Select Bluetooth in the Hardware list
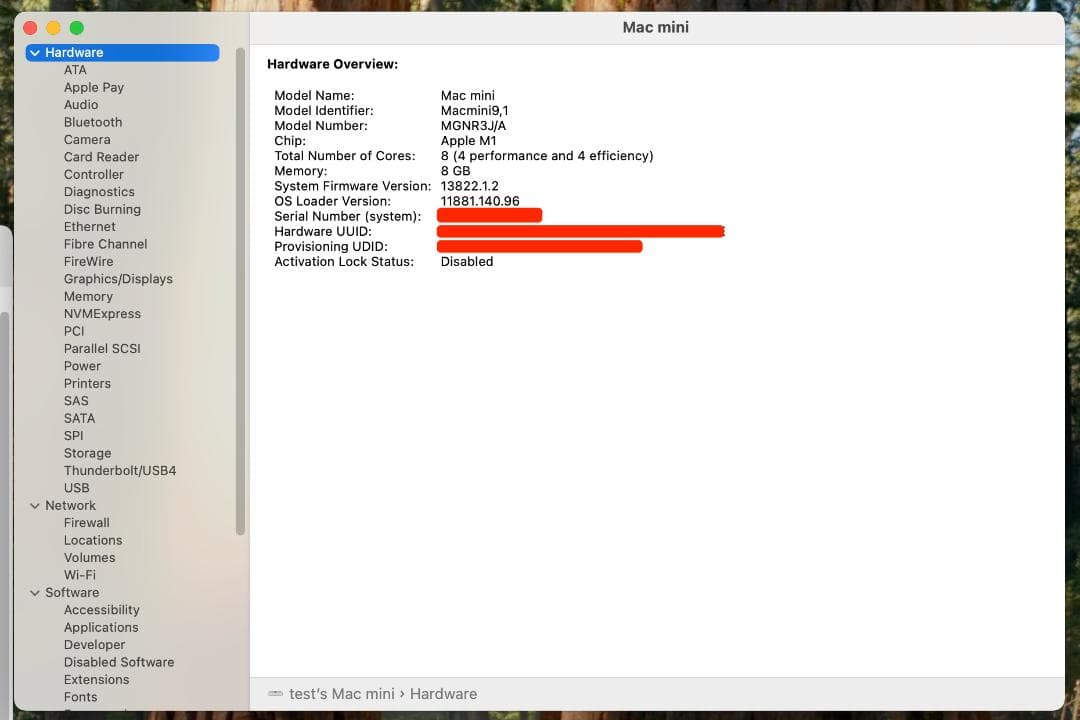This screenshot has width=1080, height=720. tap(92, 122)
